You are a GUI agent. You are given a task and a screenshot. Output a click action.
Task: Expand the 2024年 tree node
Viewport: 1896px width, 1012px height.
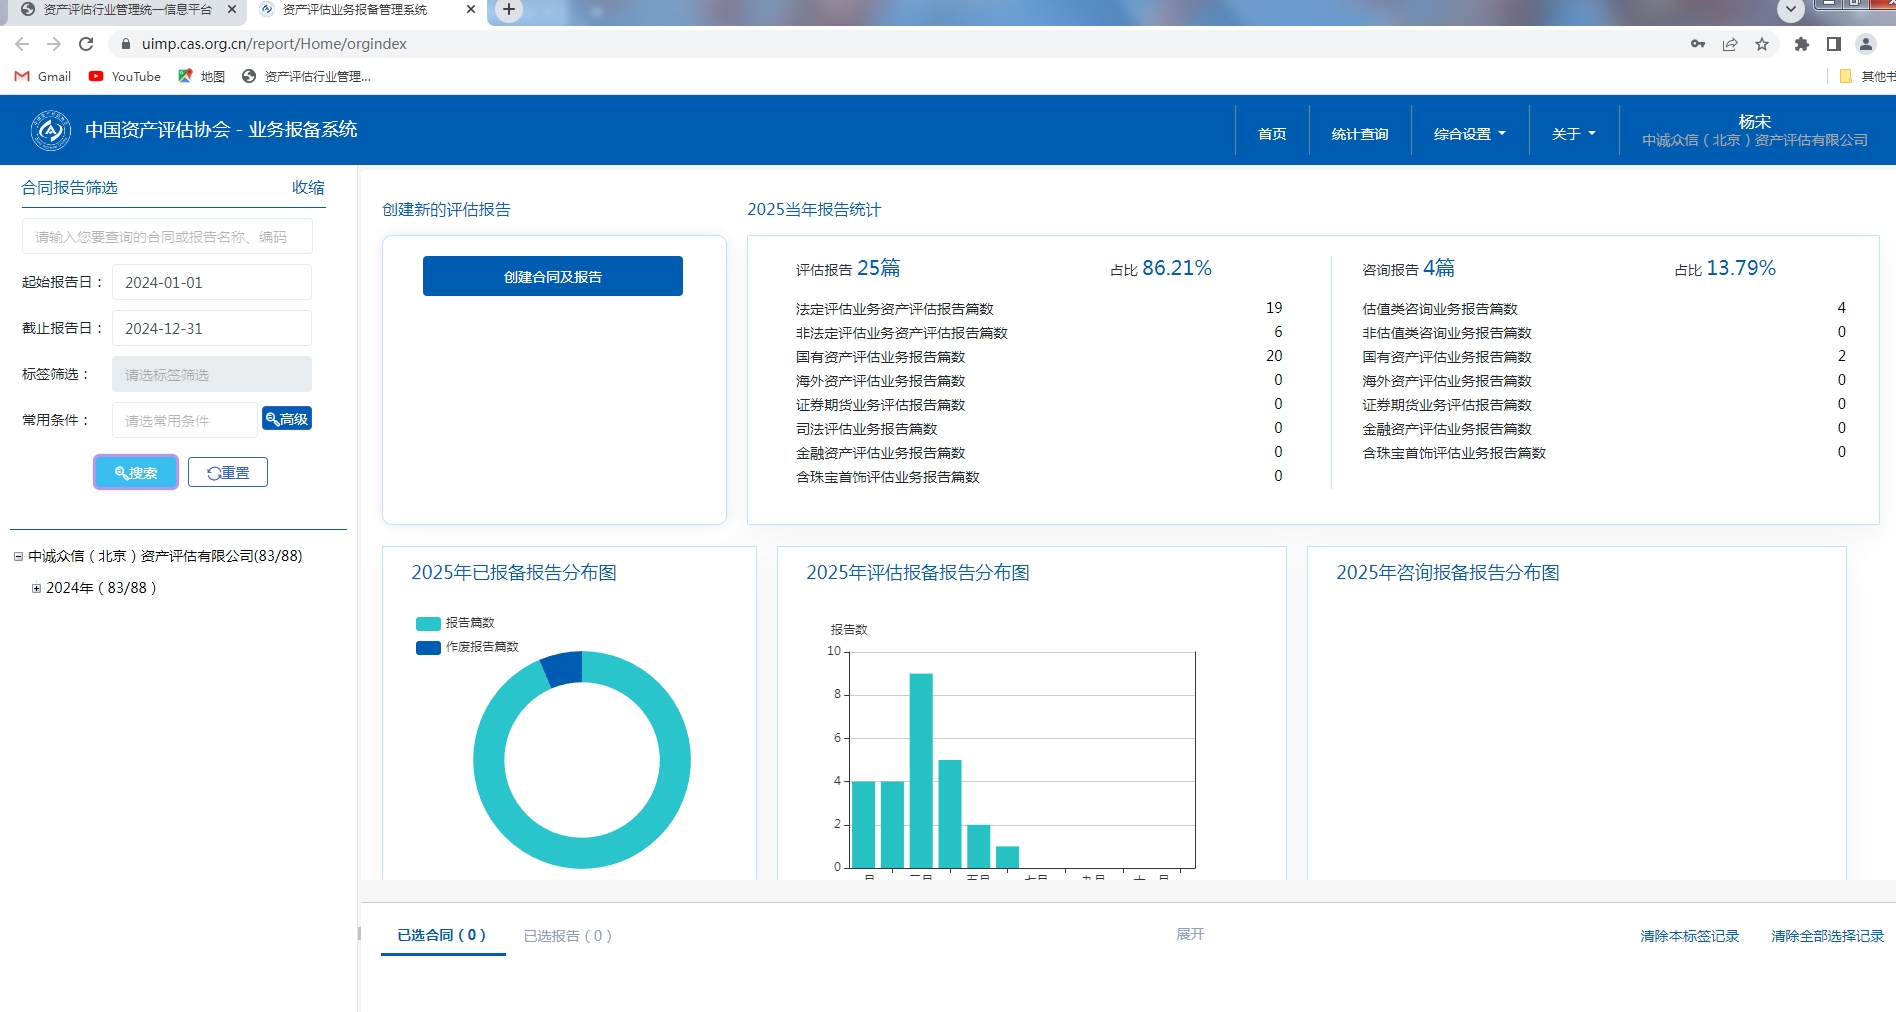pyautogui.click(x=37, y=588)
